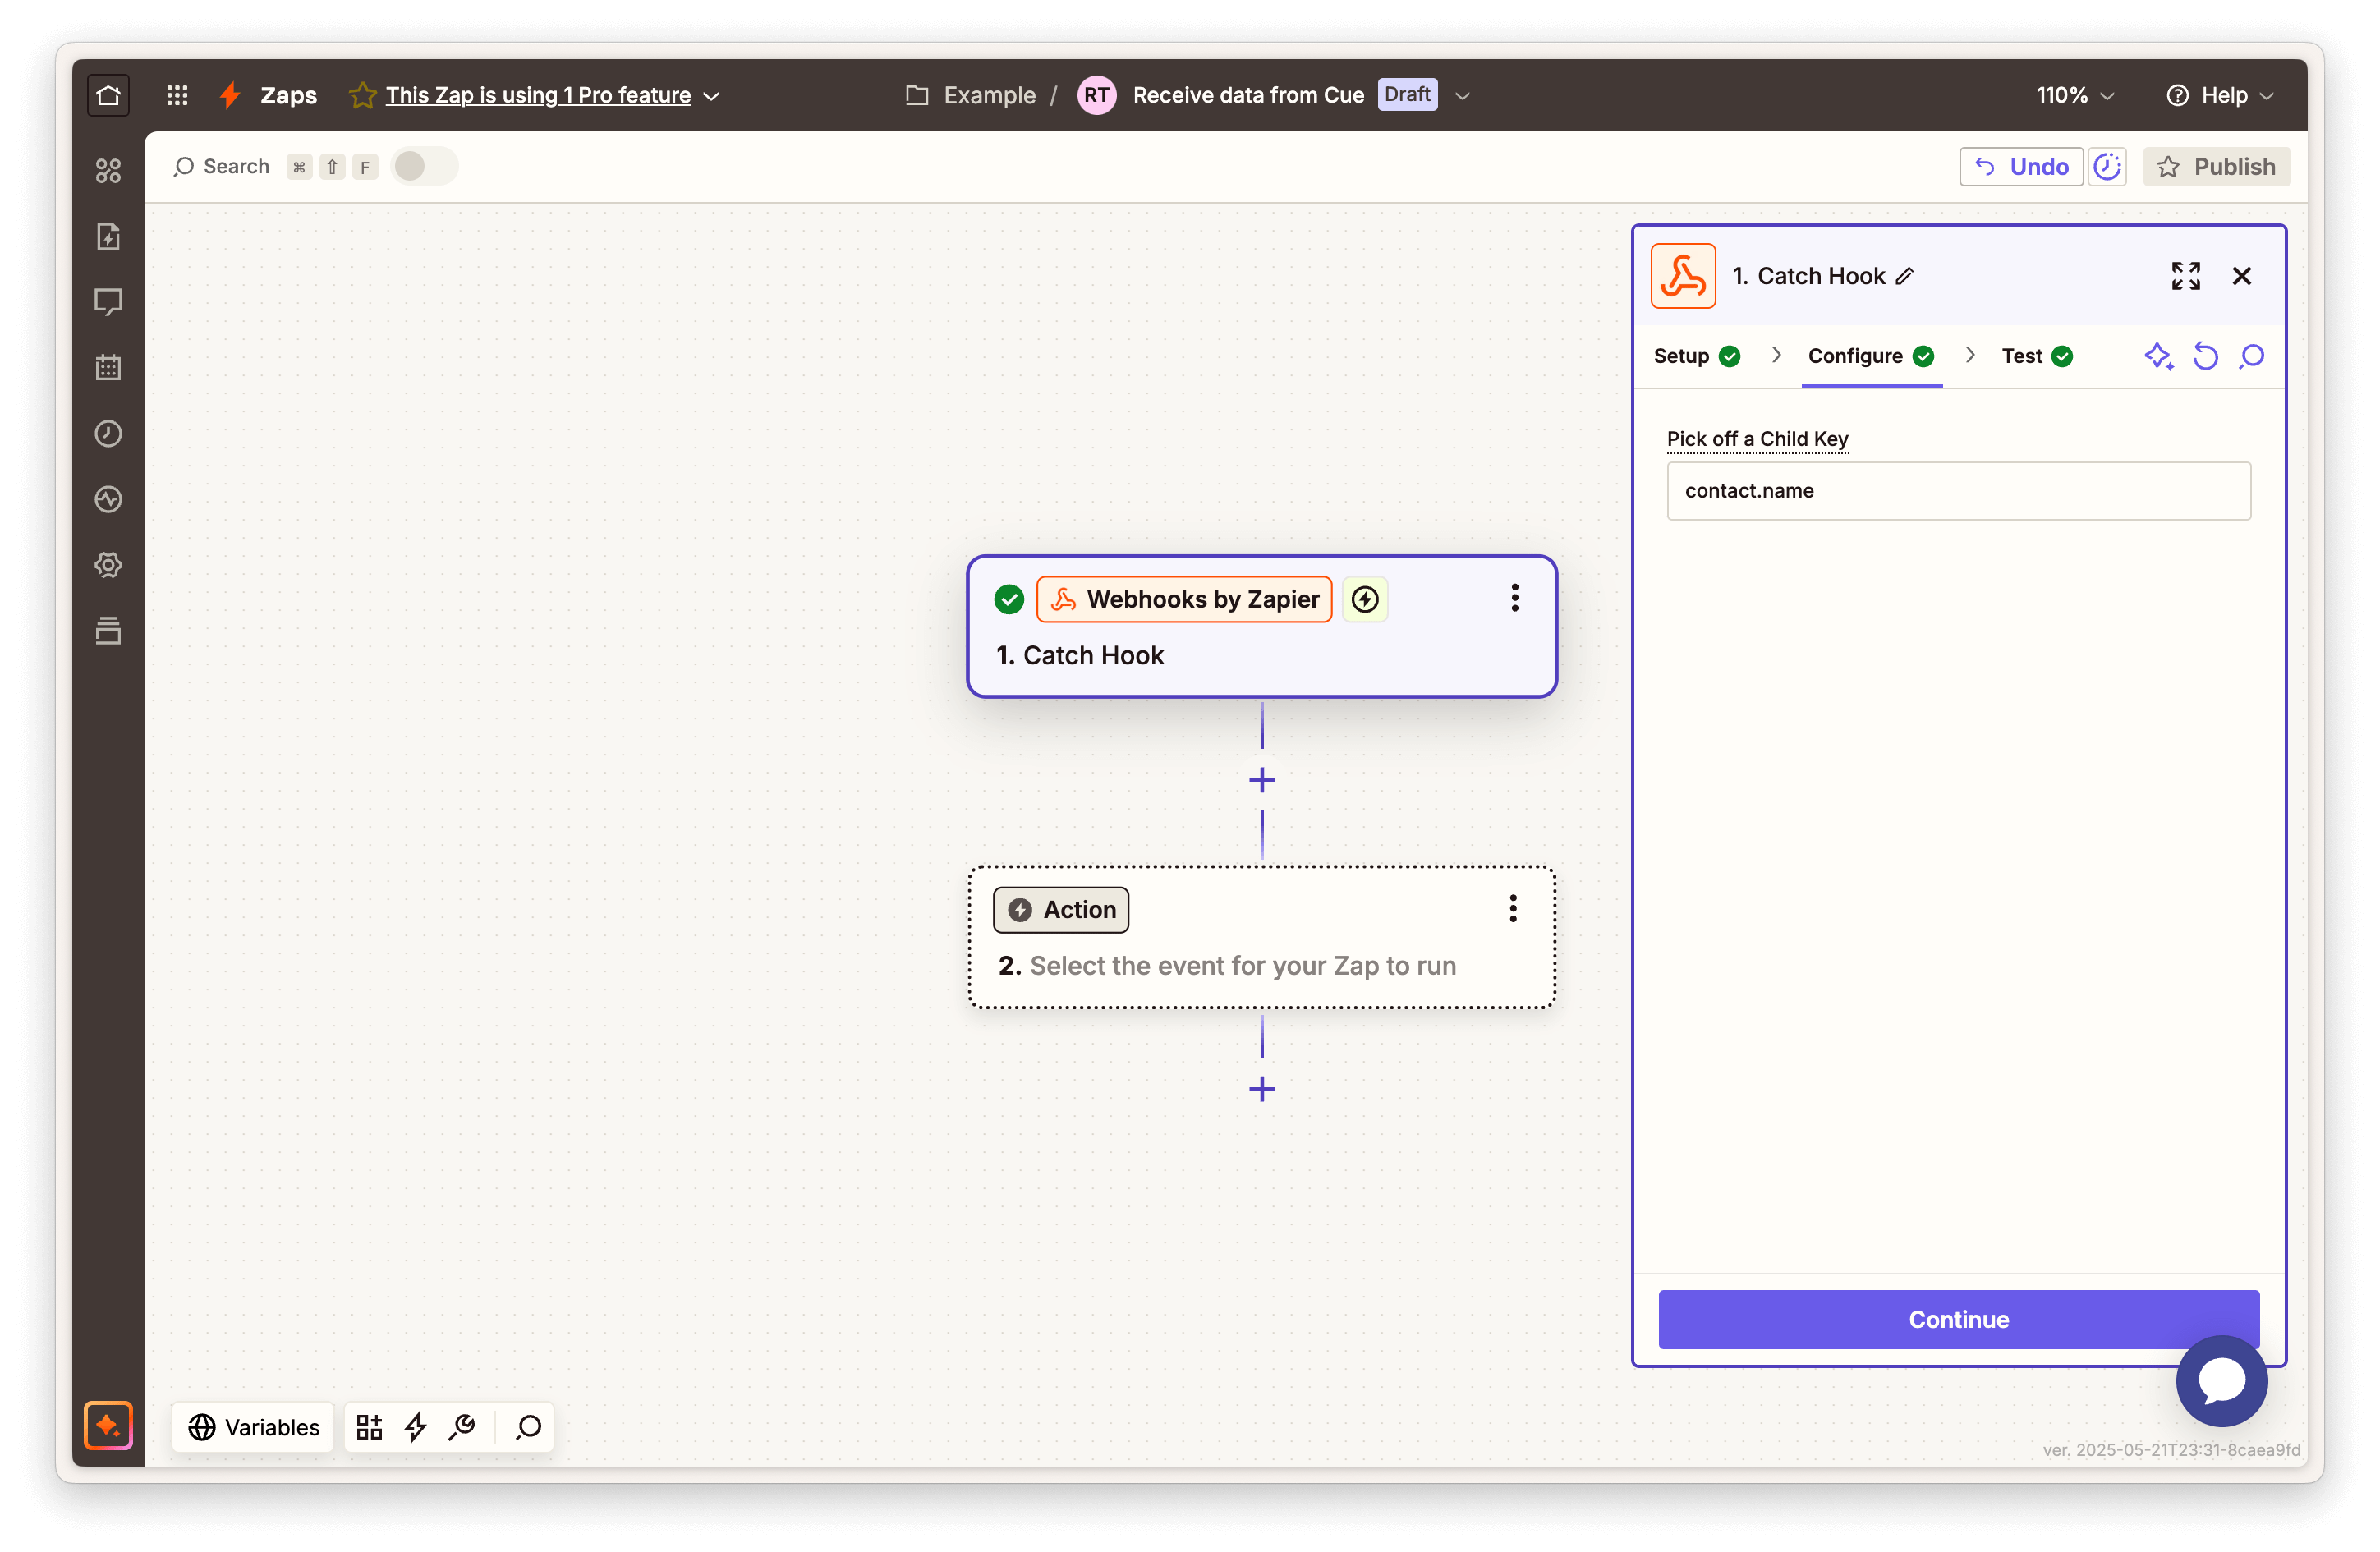
Task: Open the 110% zoom dropdown
Action: pyautogui.click(x=2075, y=95)
